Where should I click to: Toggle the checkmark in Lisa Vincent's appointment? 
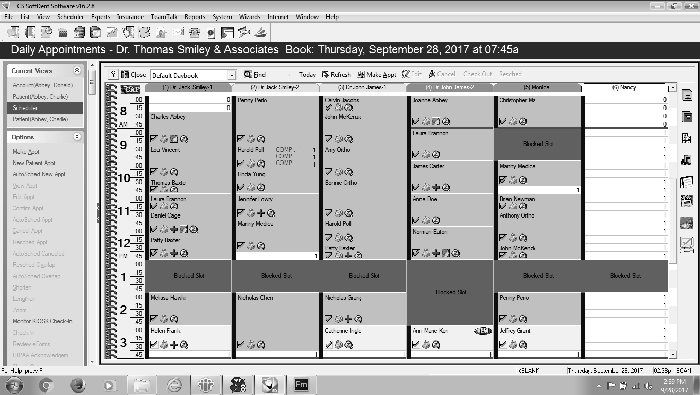(x=154, y=172)
